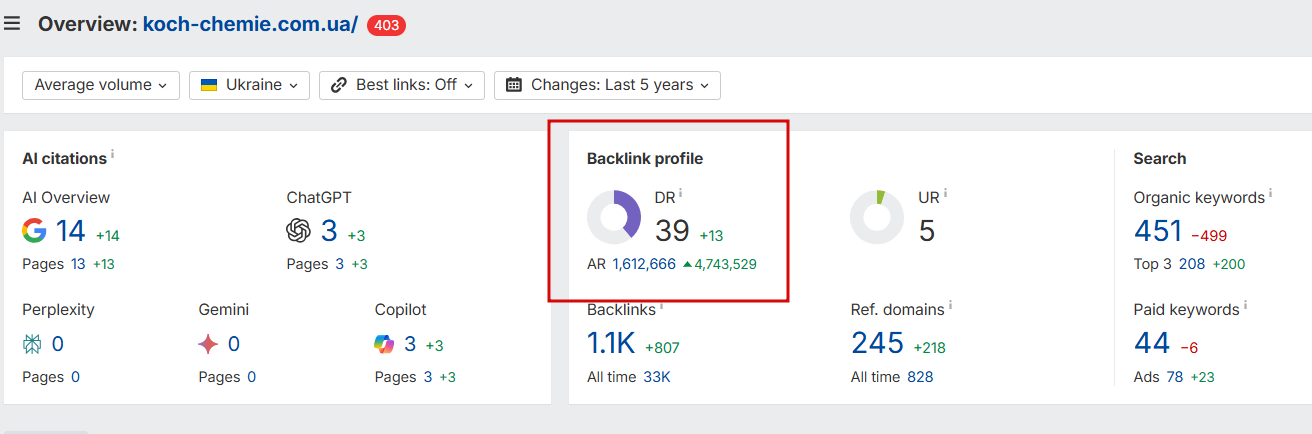The width and height of the screenshot is (1312, 434).
Task: Click the AR value 1,612,666
Action: 644,264
